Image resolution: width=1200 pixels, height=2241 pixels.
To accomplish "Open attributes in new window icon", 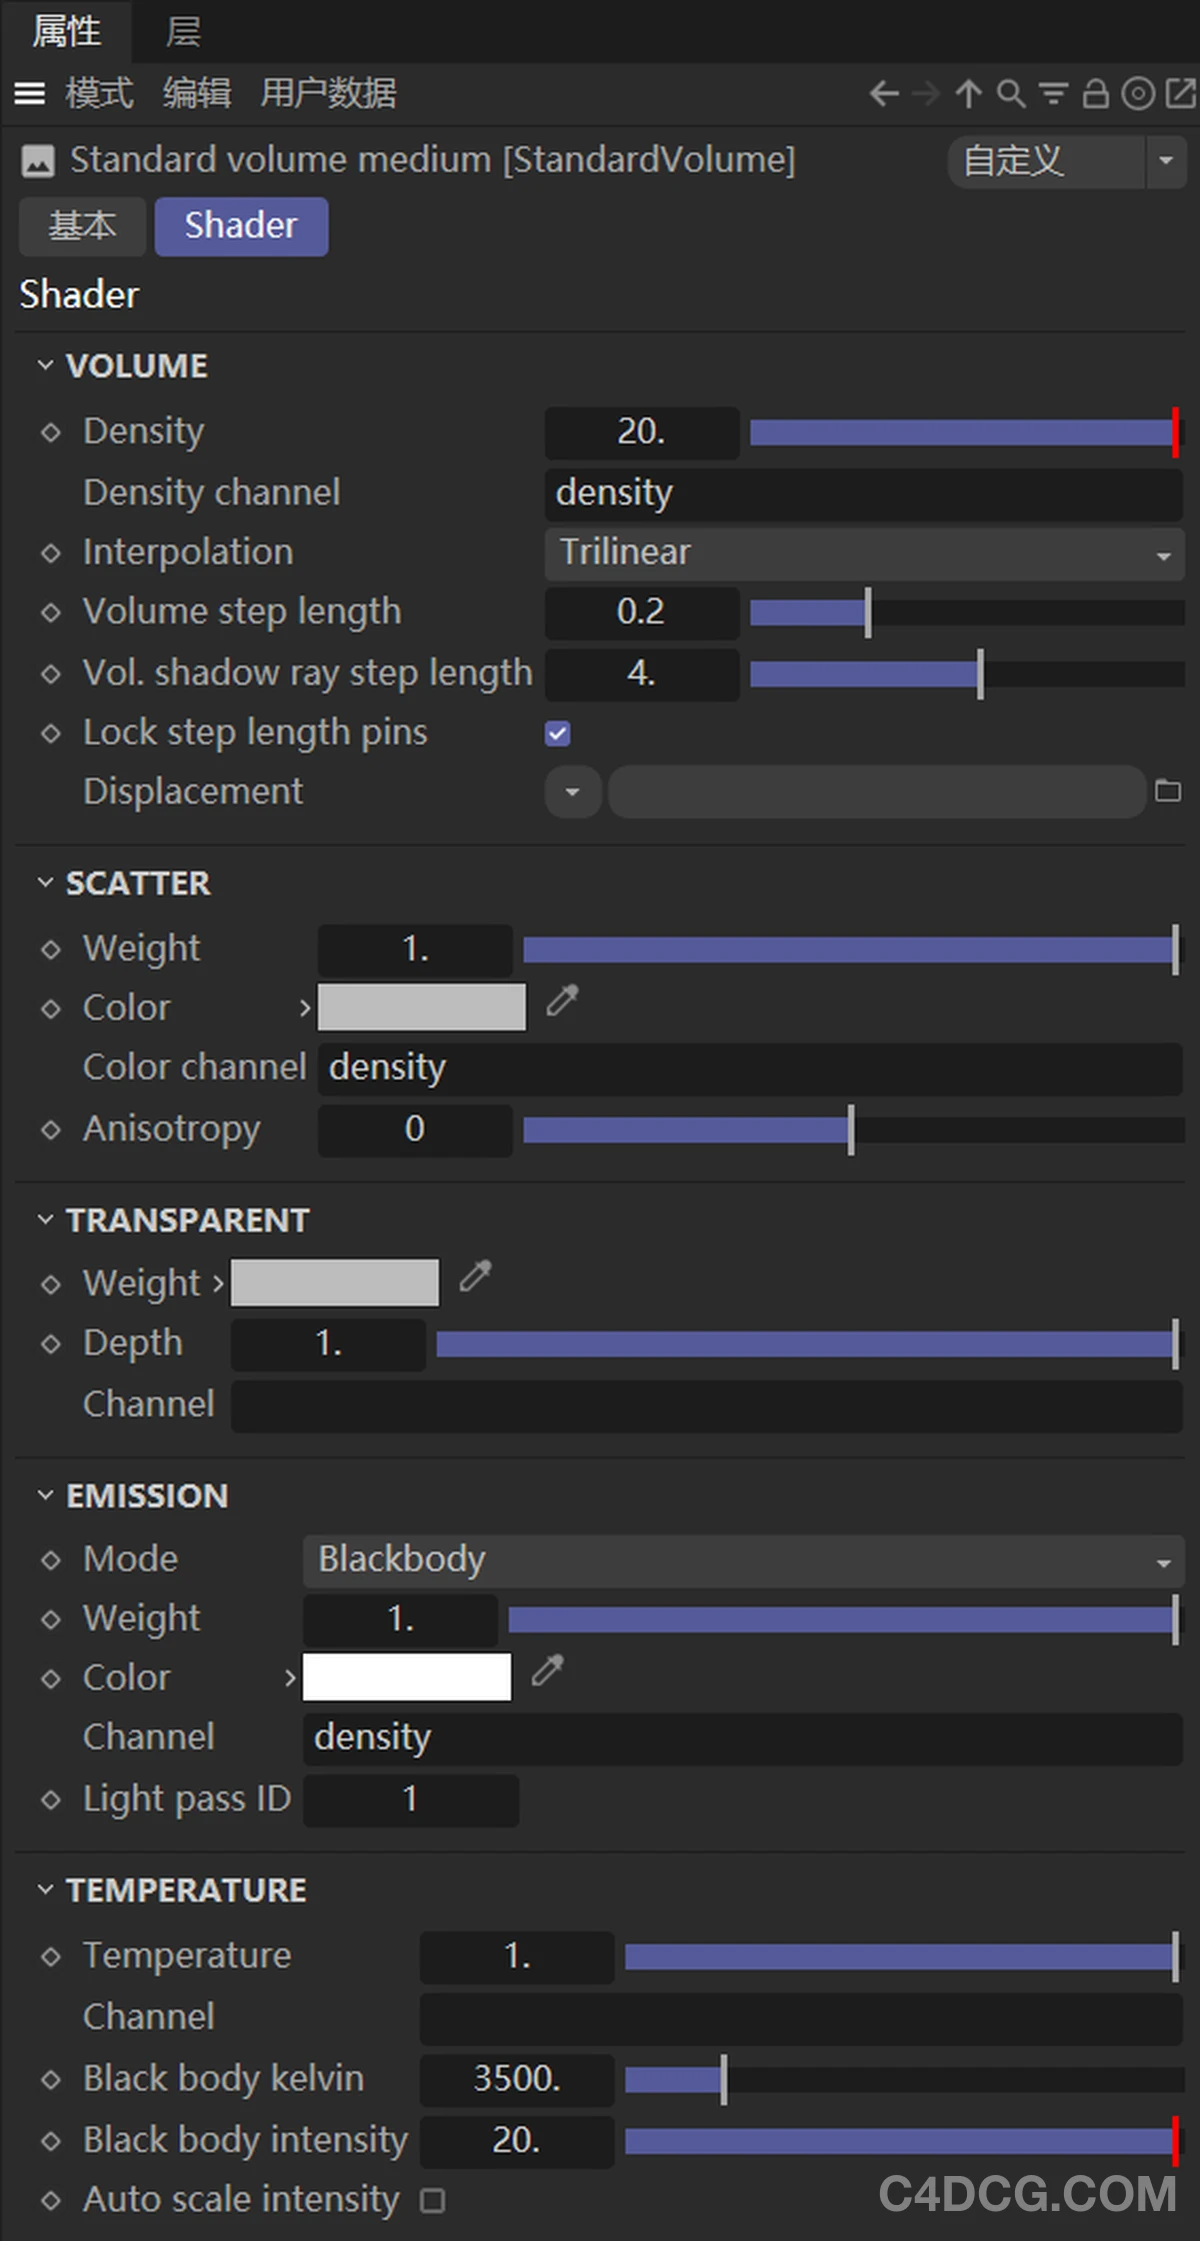I will coord(1181,94).
